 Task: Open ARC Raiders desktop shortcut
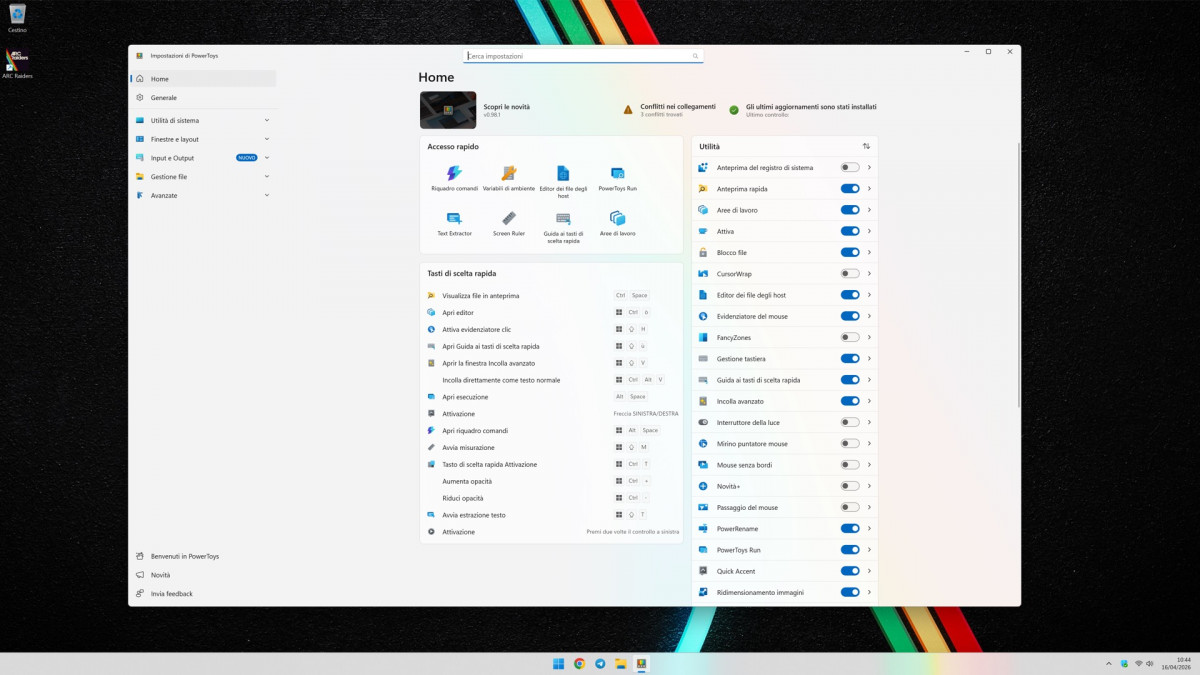pyautogui.click(x=17, y=63)
